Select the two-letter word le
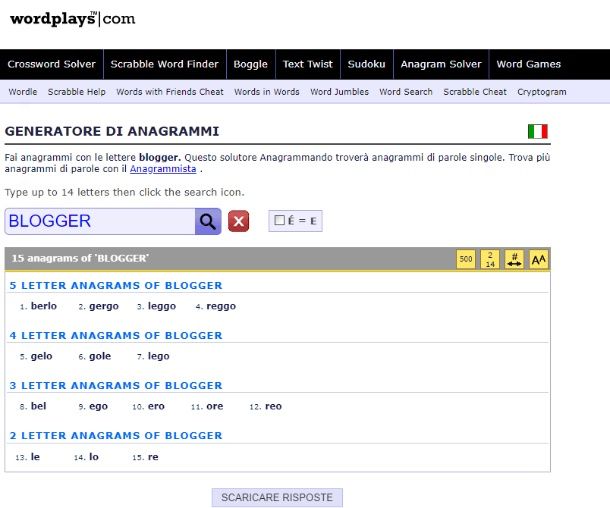 click(35, 457)
